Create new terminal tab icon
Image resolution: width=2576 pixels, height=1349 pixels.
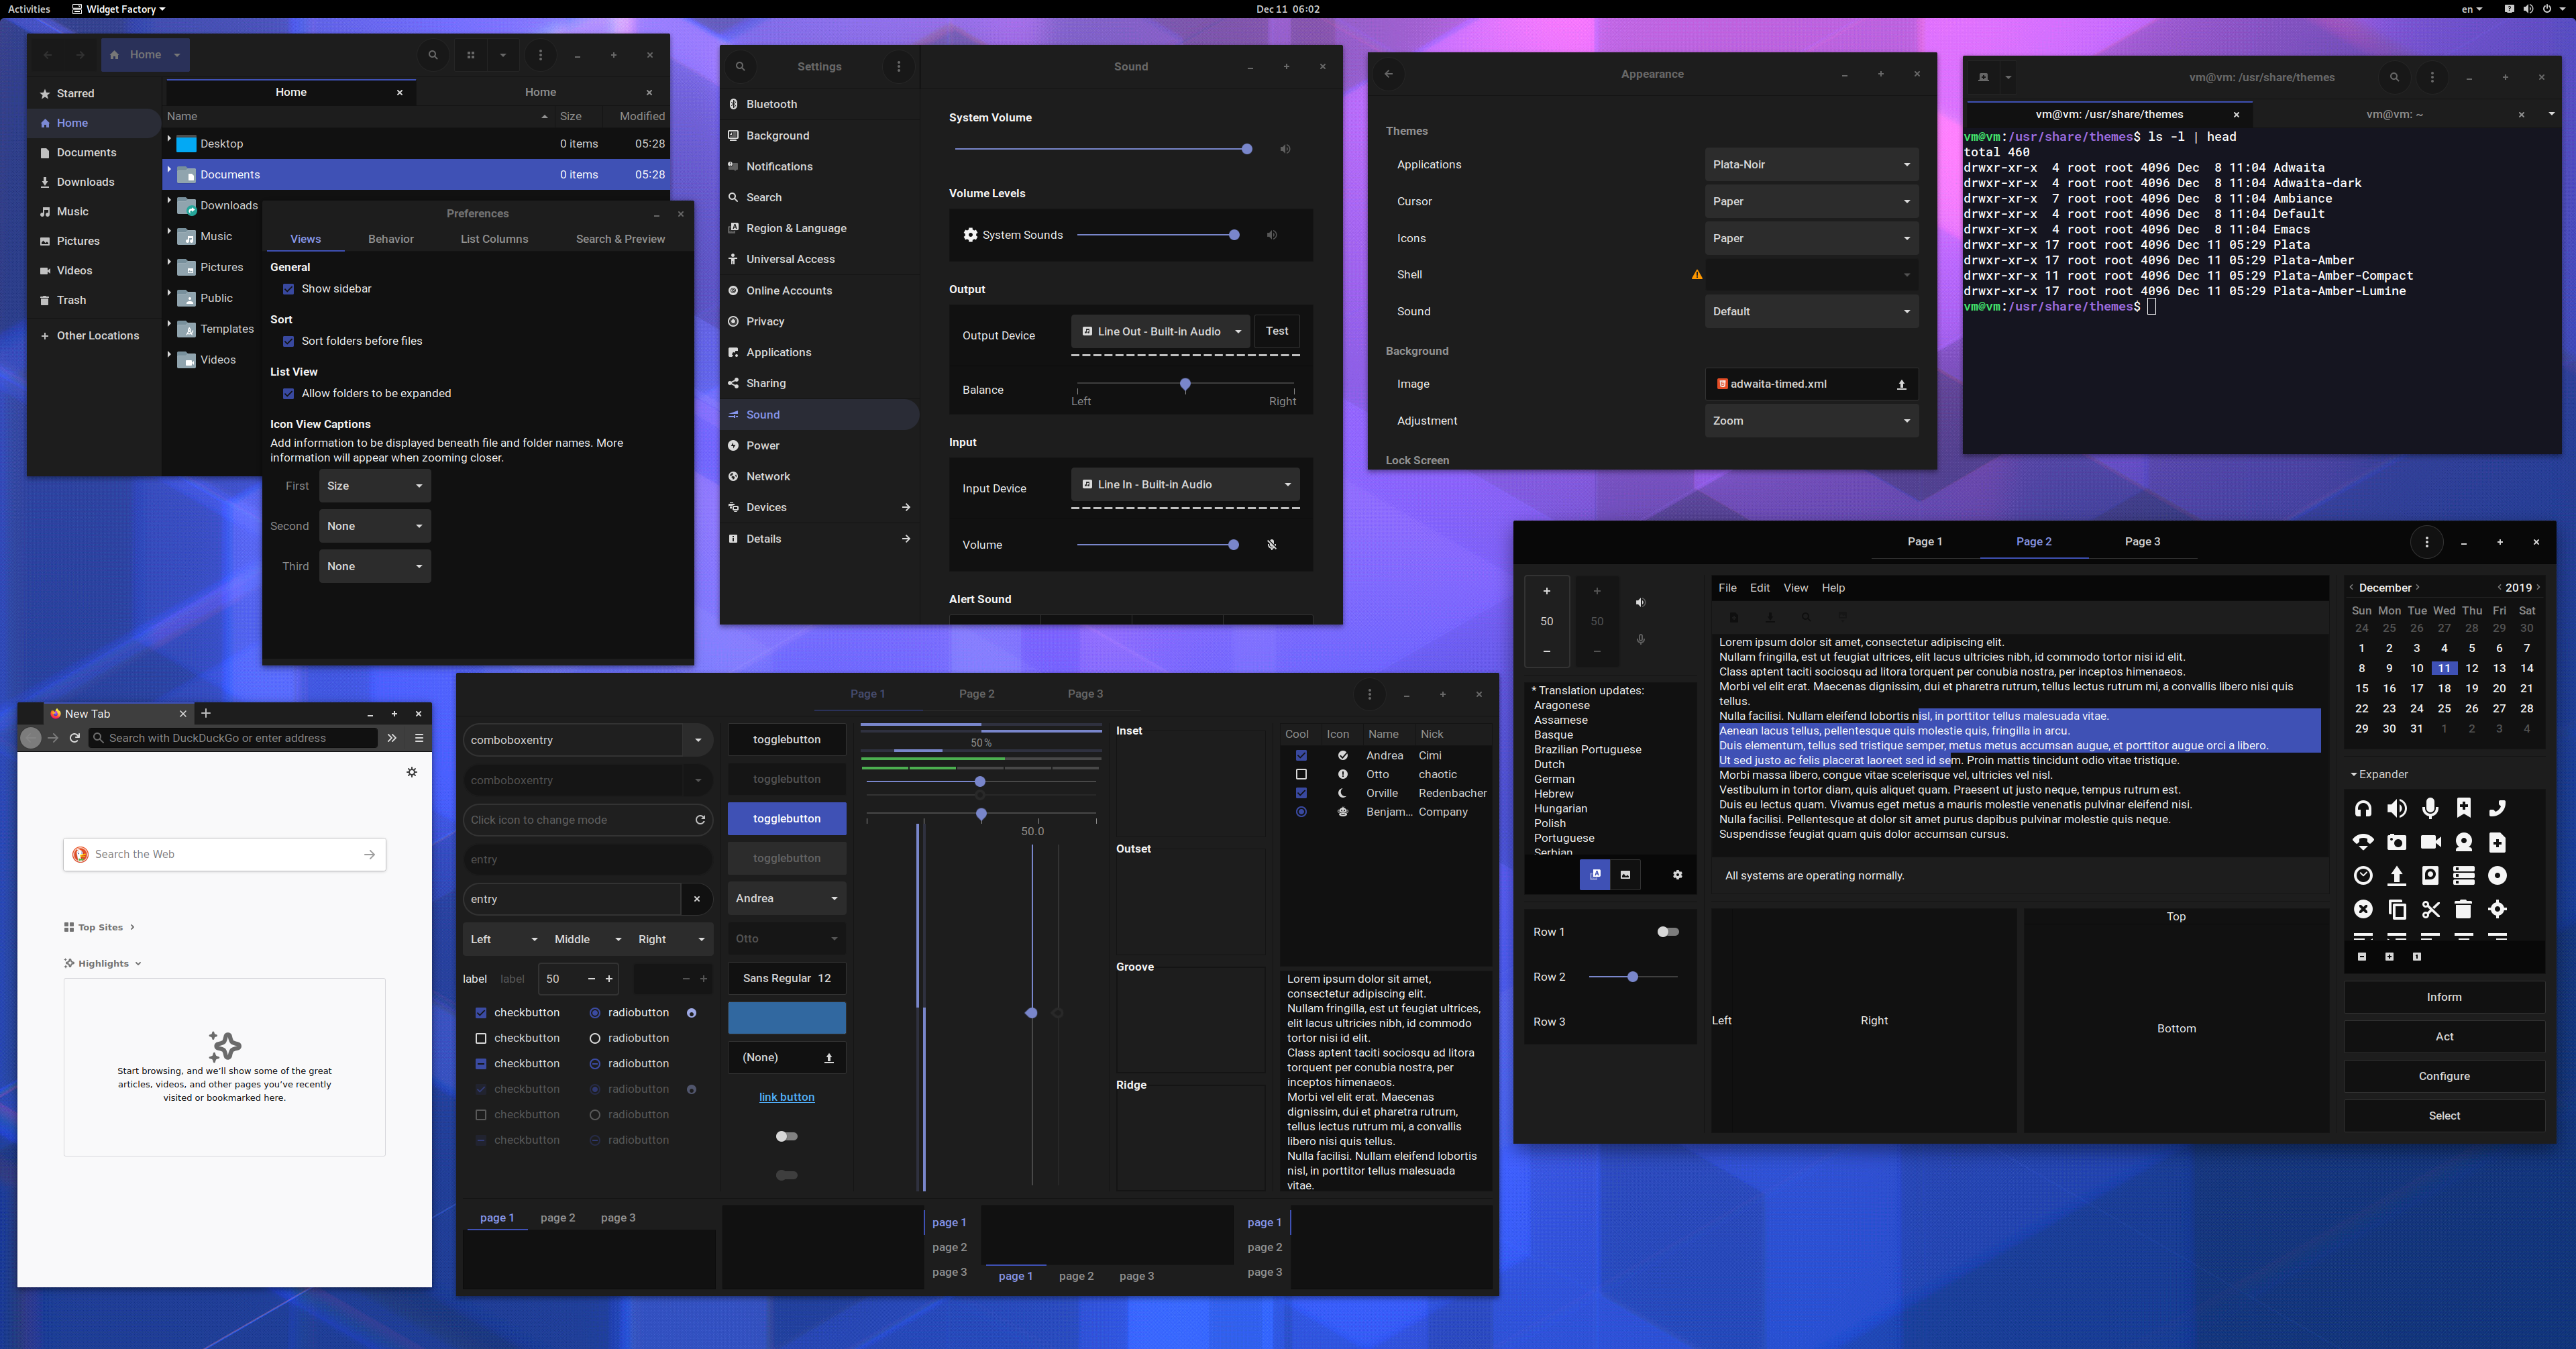tap(1983, 77)
